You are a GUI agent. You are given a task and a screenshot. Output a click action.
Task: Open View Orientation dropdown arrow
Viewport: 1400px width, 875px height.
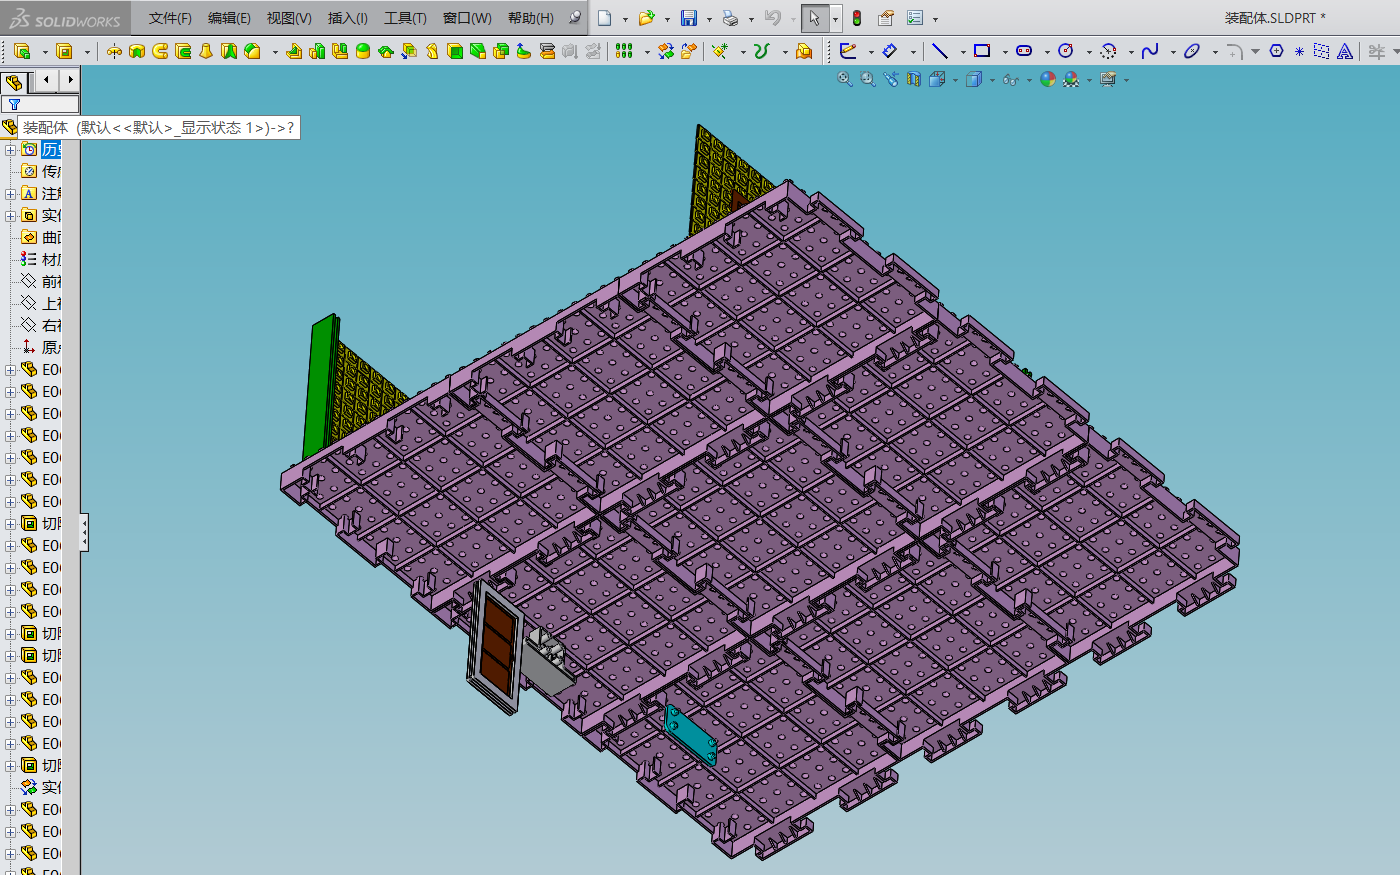tap(955, 80)
